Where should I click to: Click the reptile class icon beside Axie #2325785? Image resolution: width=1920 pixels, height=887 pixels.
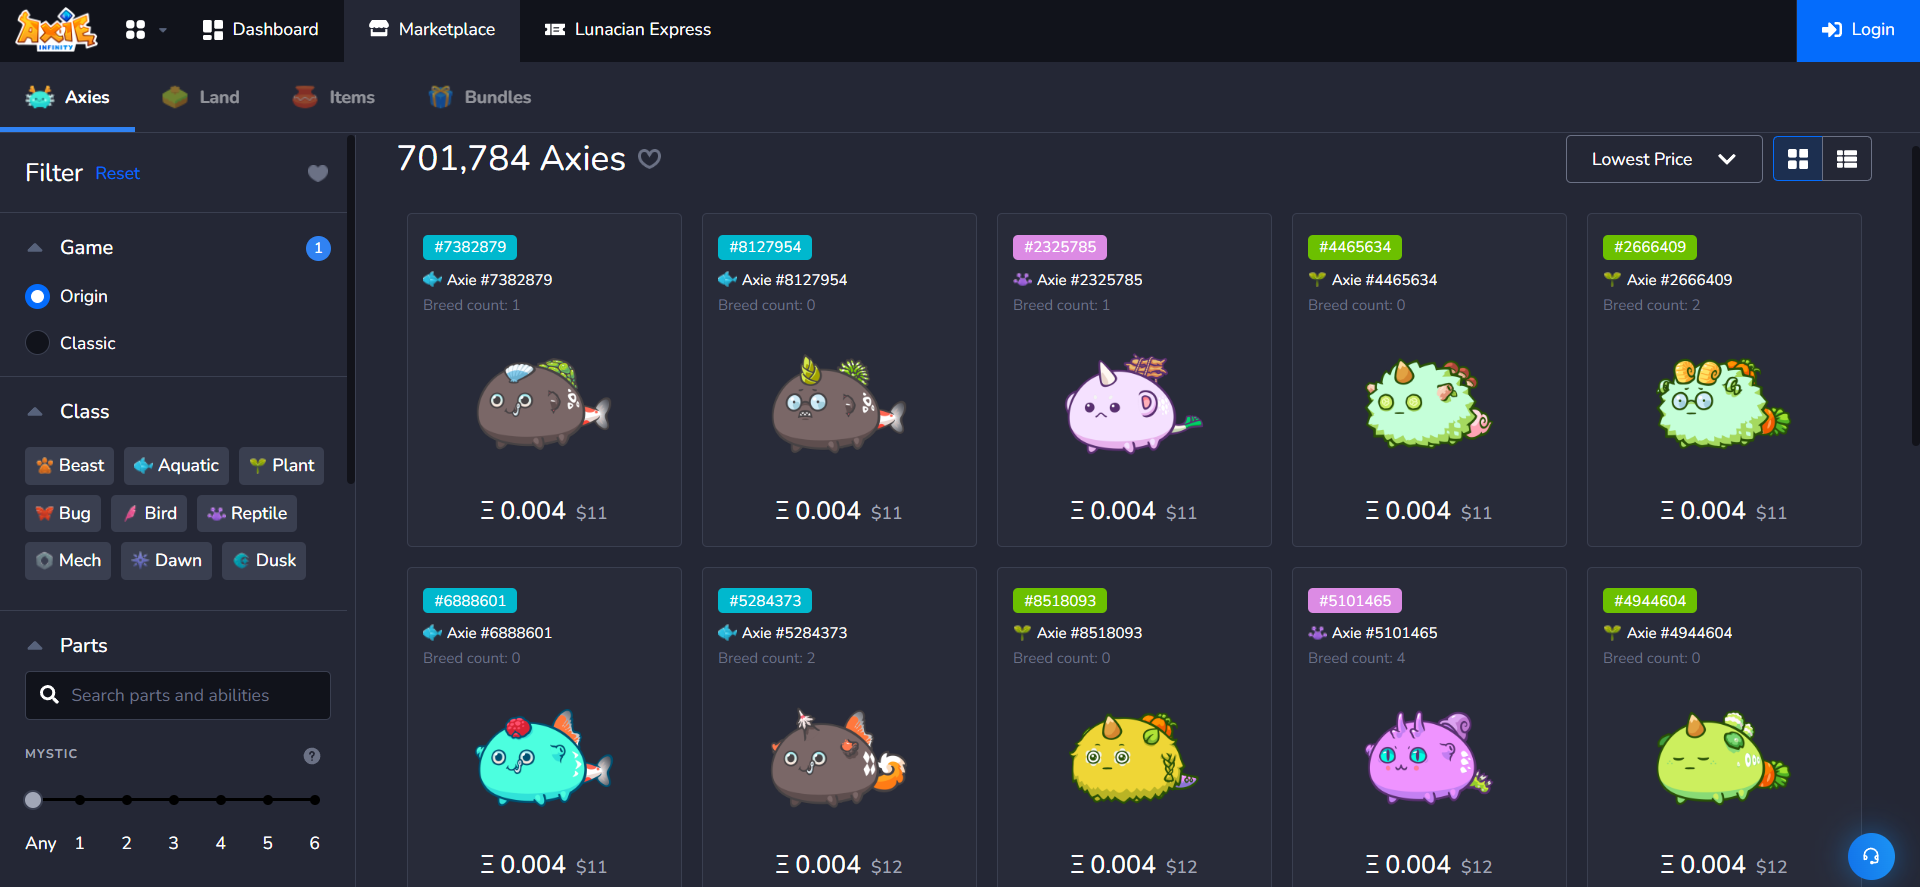click(1023, 279)
